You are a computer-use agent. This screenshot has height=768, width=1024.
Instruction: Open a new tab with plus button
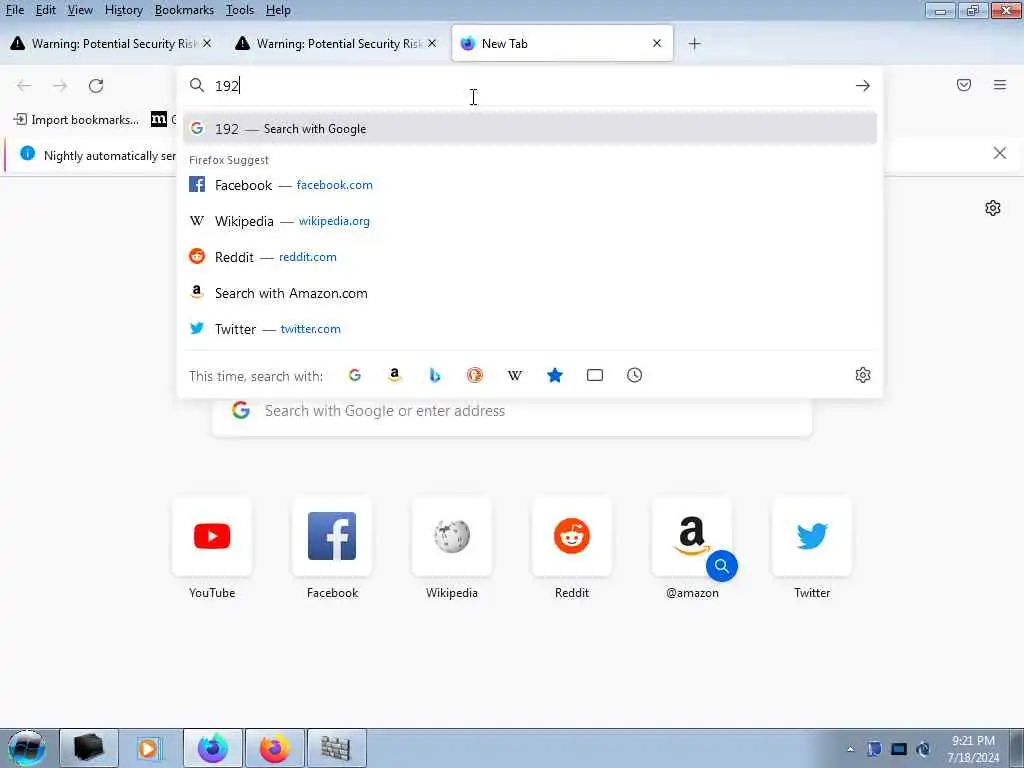(694, 44)
